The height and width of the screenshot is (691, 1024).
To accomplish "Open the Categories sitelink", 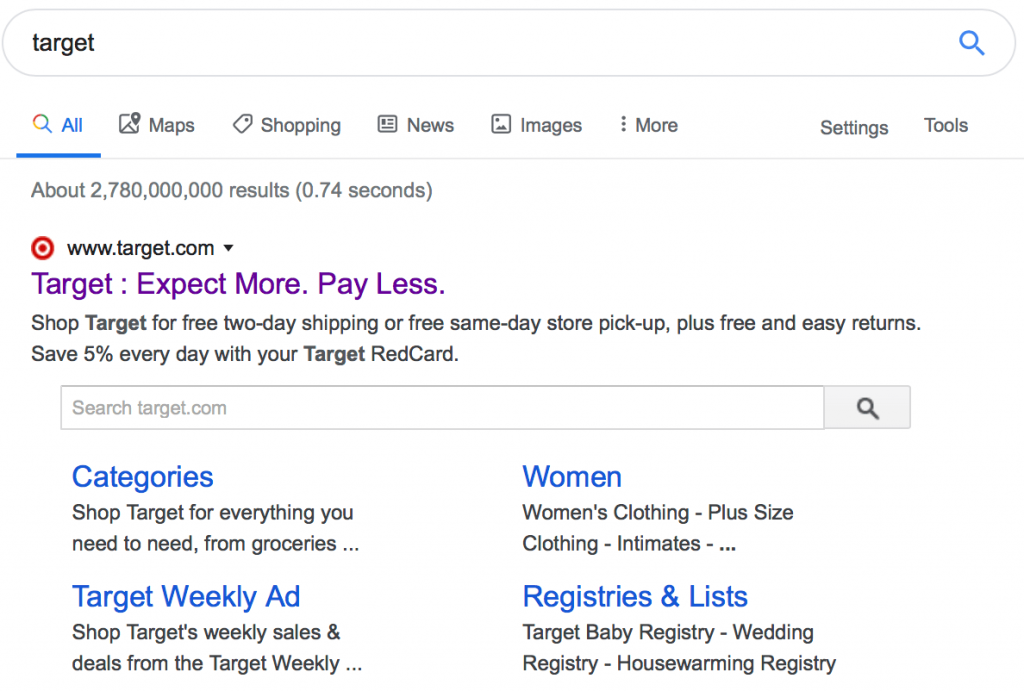I will click(142, 477).
